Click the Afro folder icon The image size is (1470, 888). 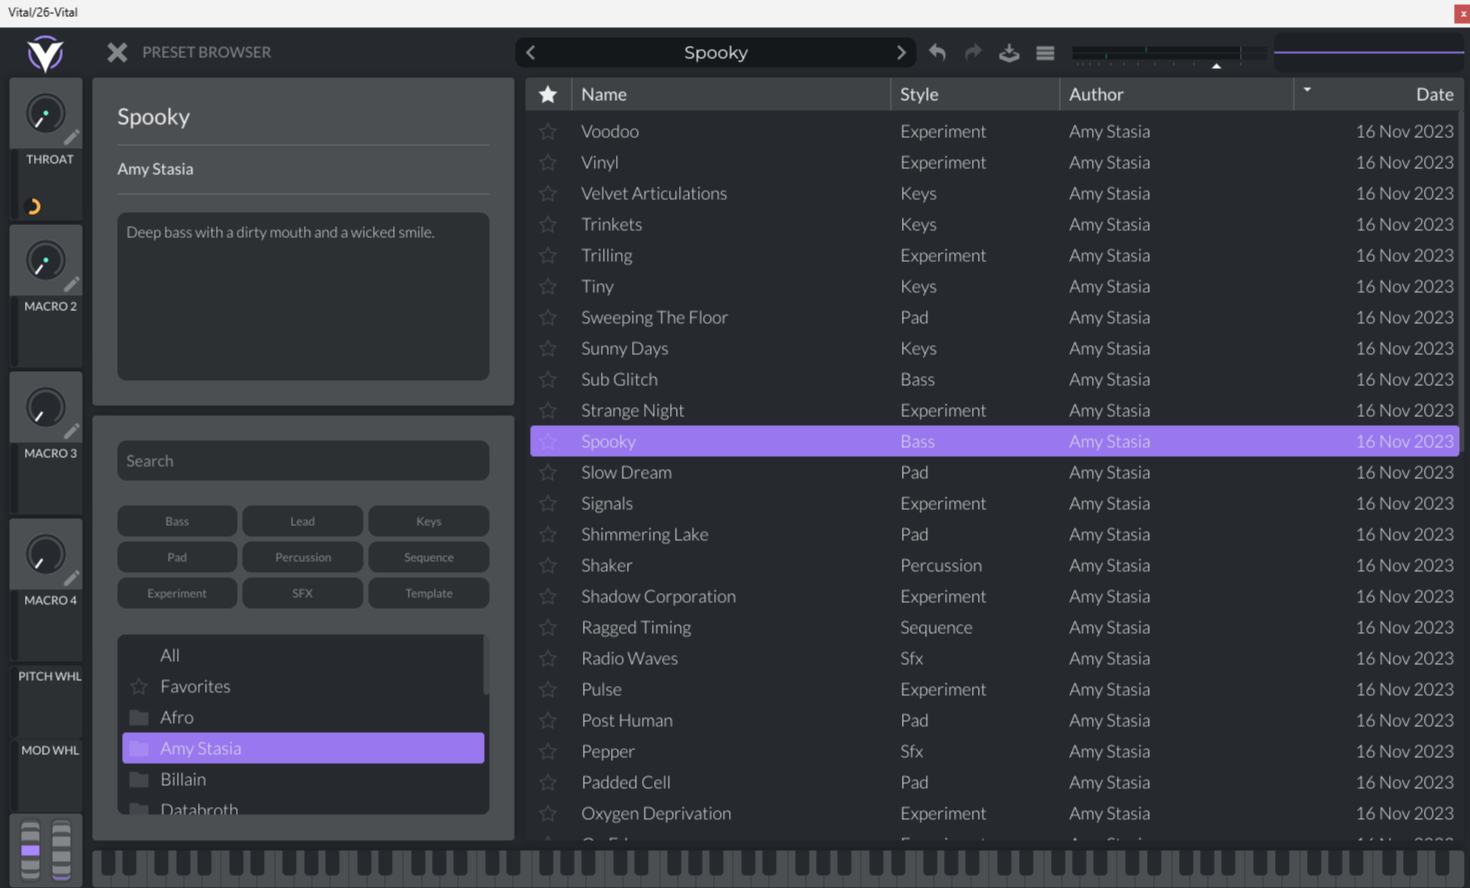tap(139, 717)
